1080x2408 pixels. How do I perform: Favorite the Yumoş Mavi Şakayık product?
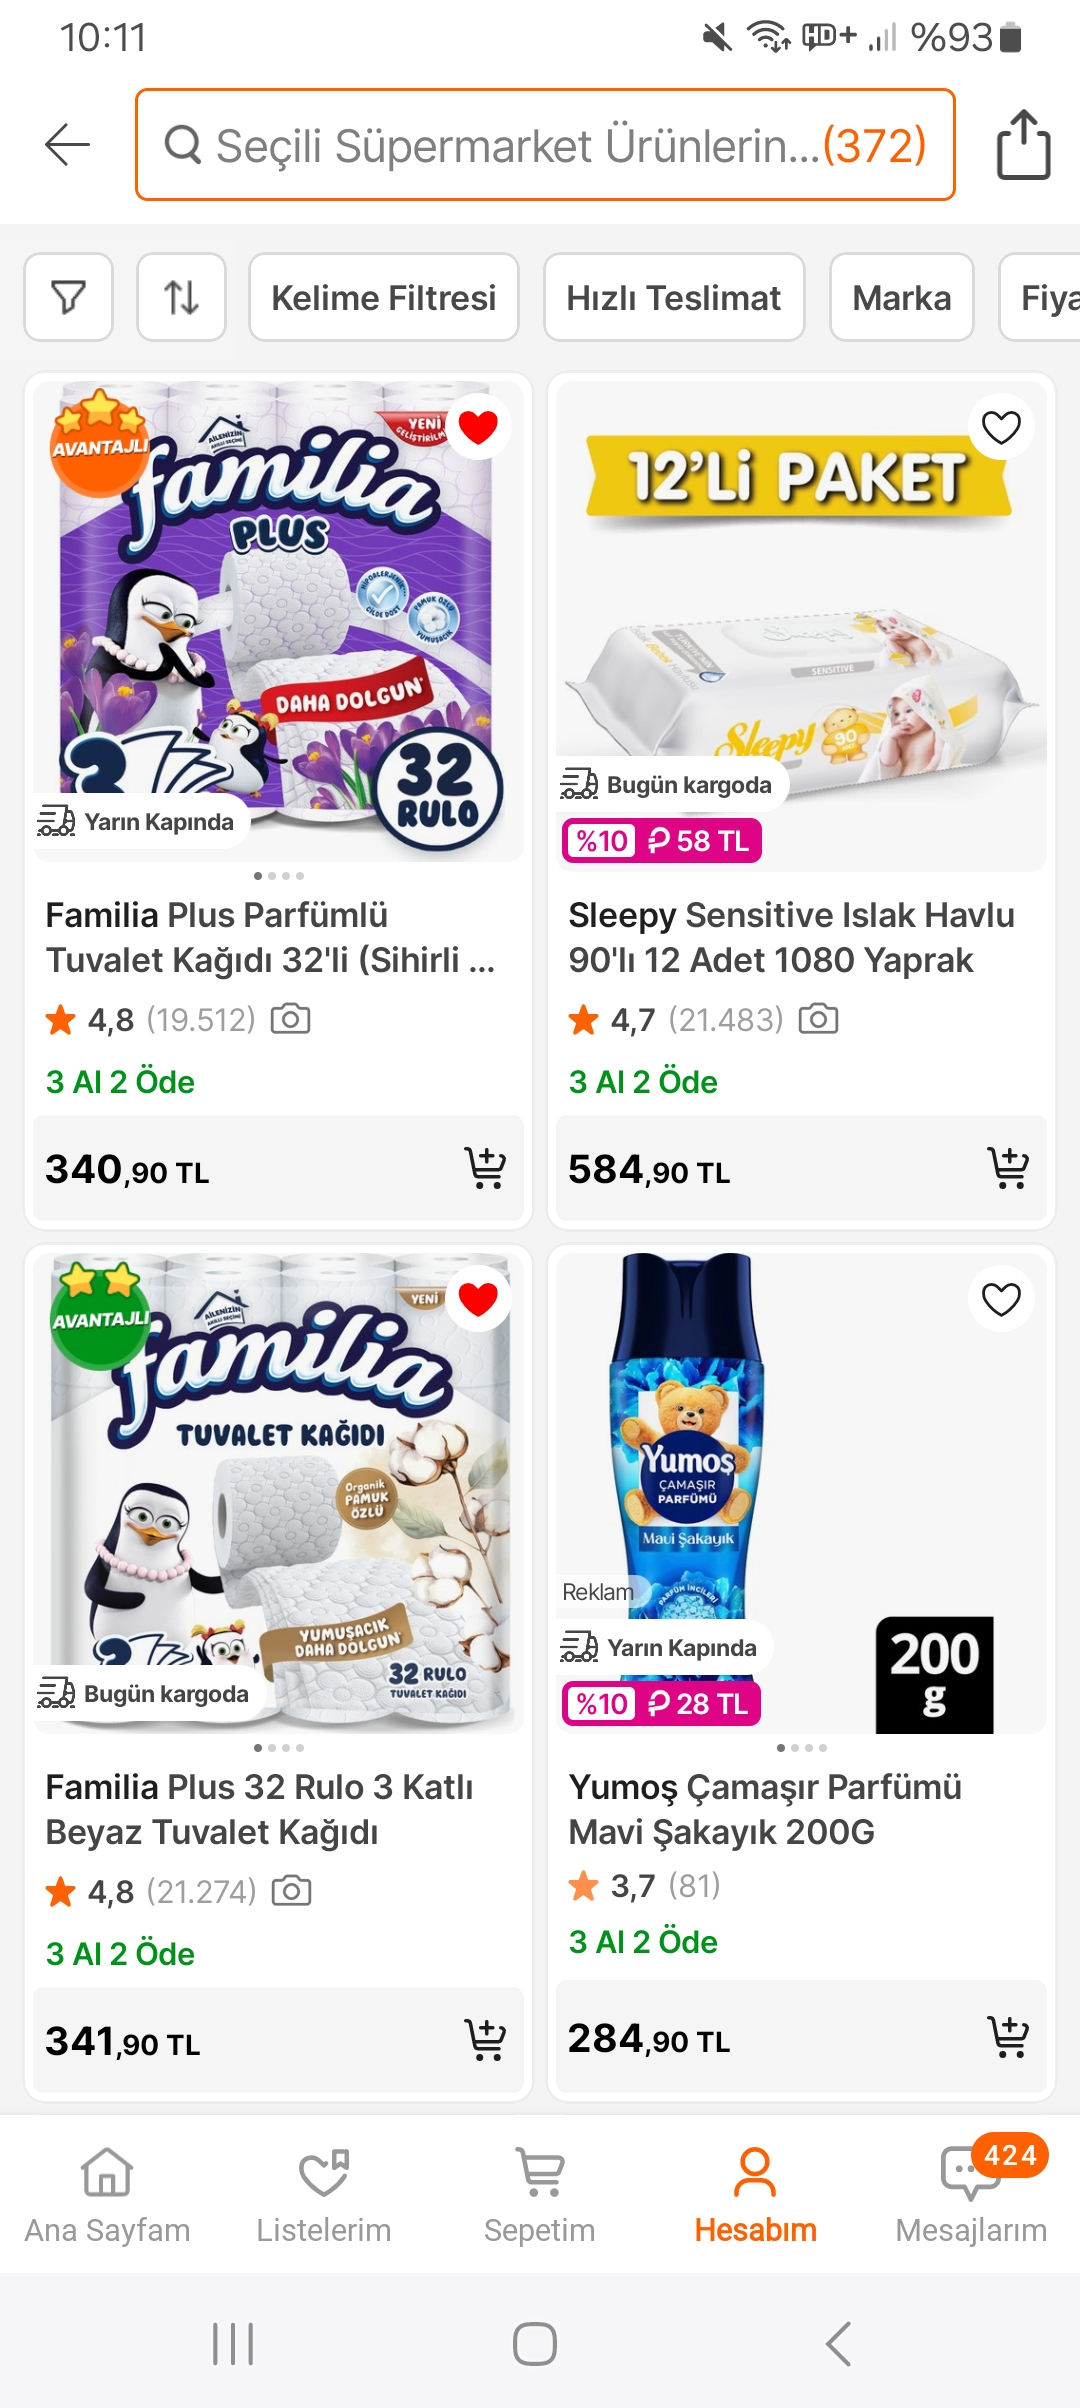(1001, 1299)
